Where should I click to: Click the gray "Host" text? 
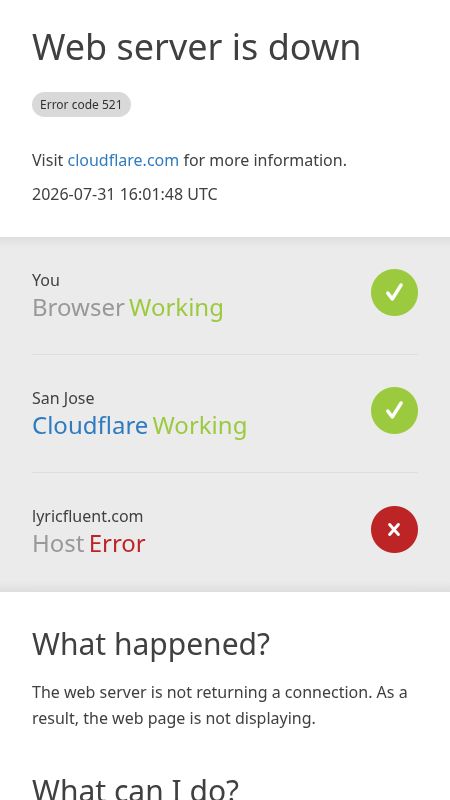tap(58, 544)
